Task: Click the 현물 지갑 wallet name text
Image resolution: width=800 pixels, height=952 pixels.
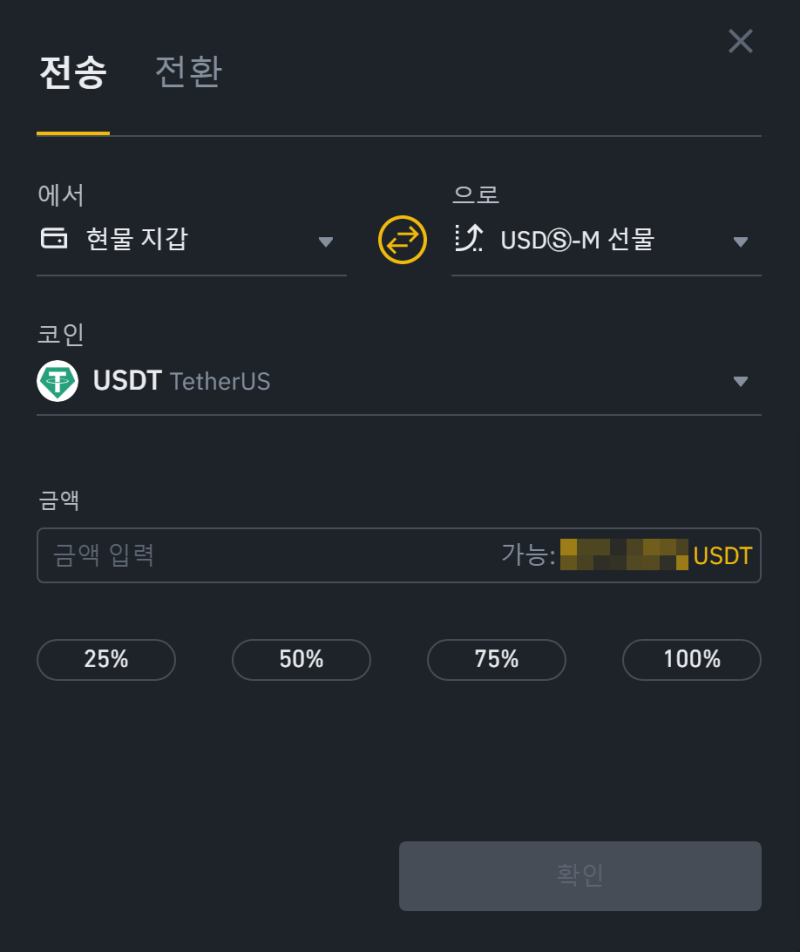Action: pos(137,239)
